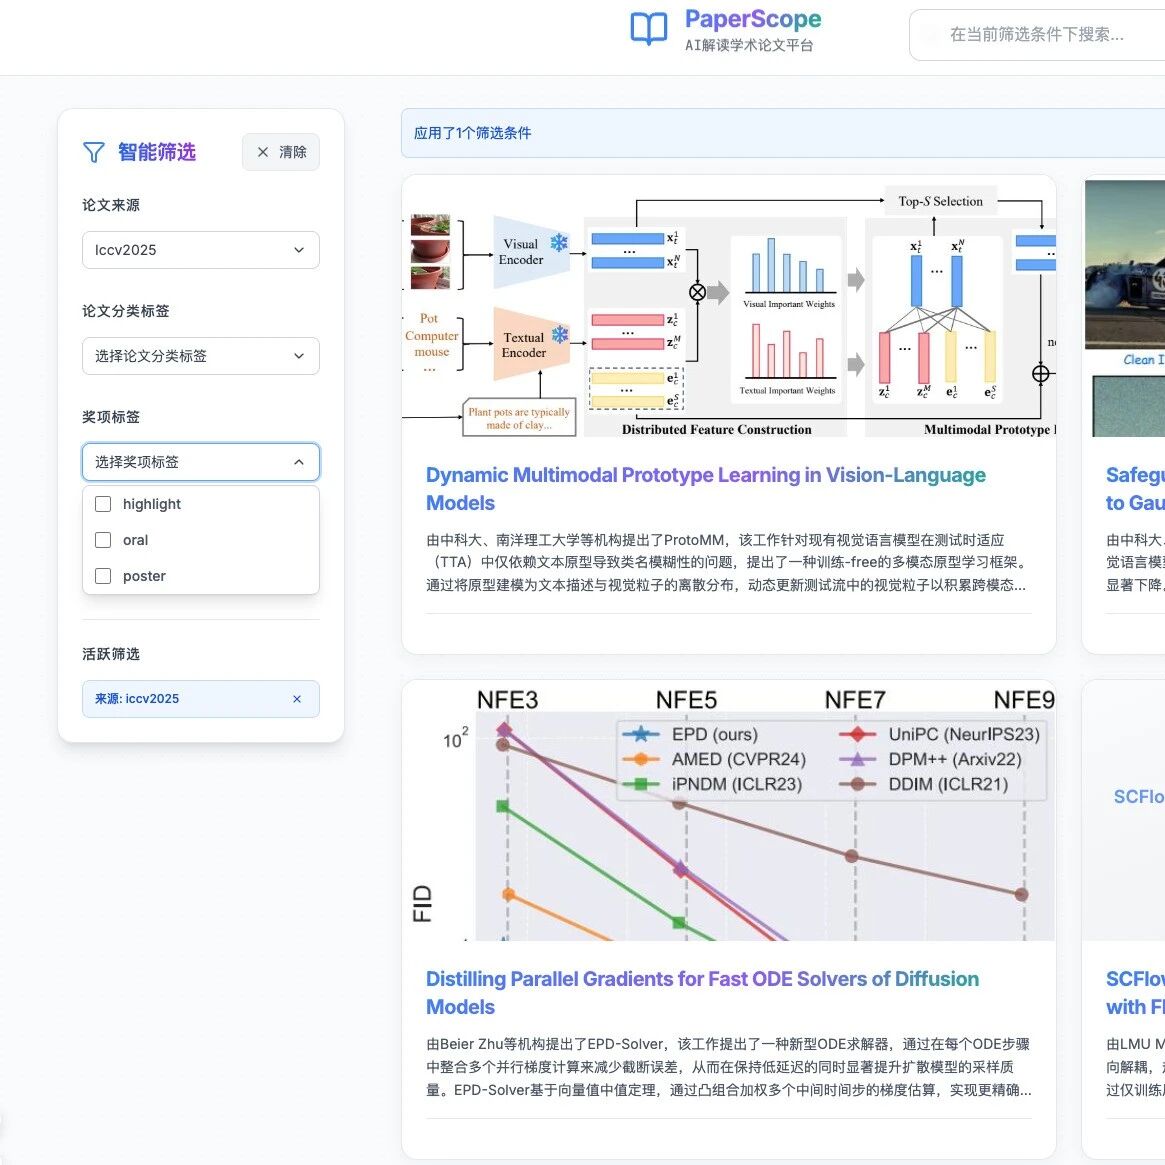Expand the 选择论文分类标签 dropdown
Viewport: 1165px width, 1165px height.
click(200, 356)
